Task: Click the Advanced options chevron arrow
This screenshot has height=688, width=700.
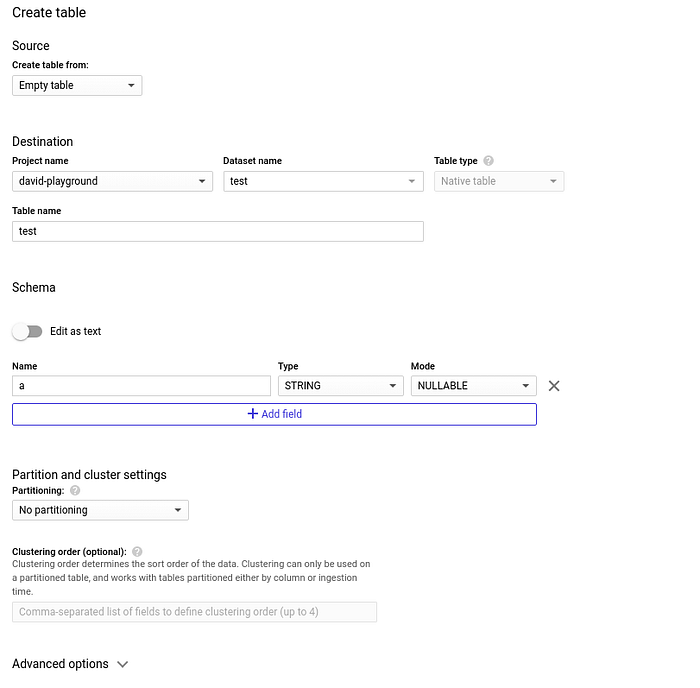Action: pyautogui.click(x=123, y=664)
